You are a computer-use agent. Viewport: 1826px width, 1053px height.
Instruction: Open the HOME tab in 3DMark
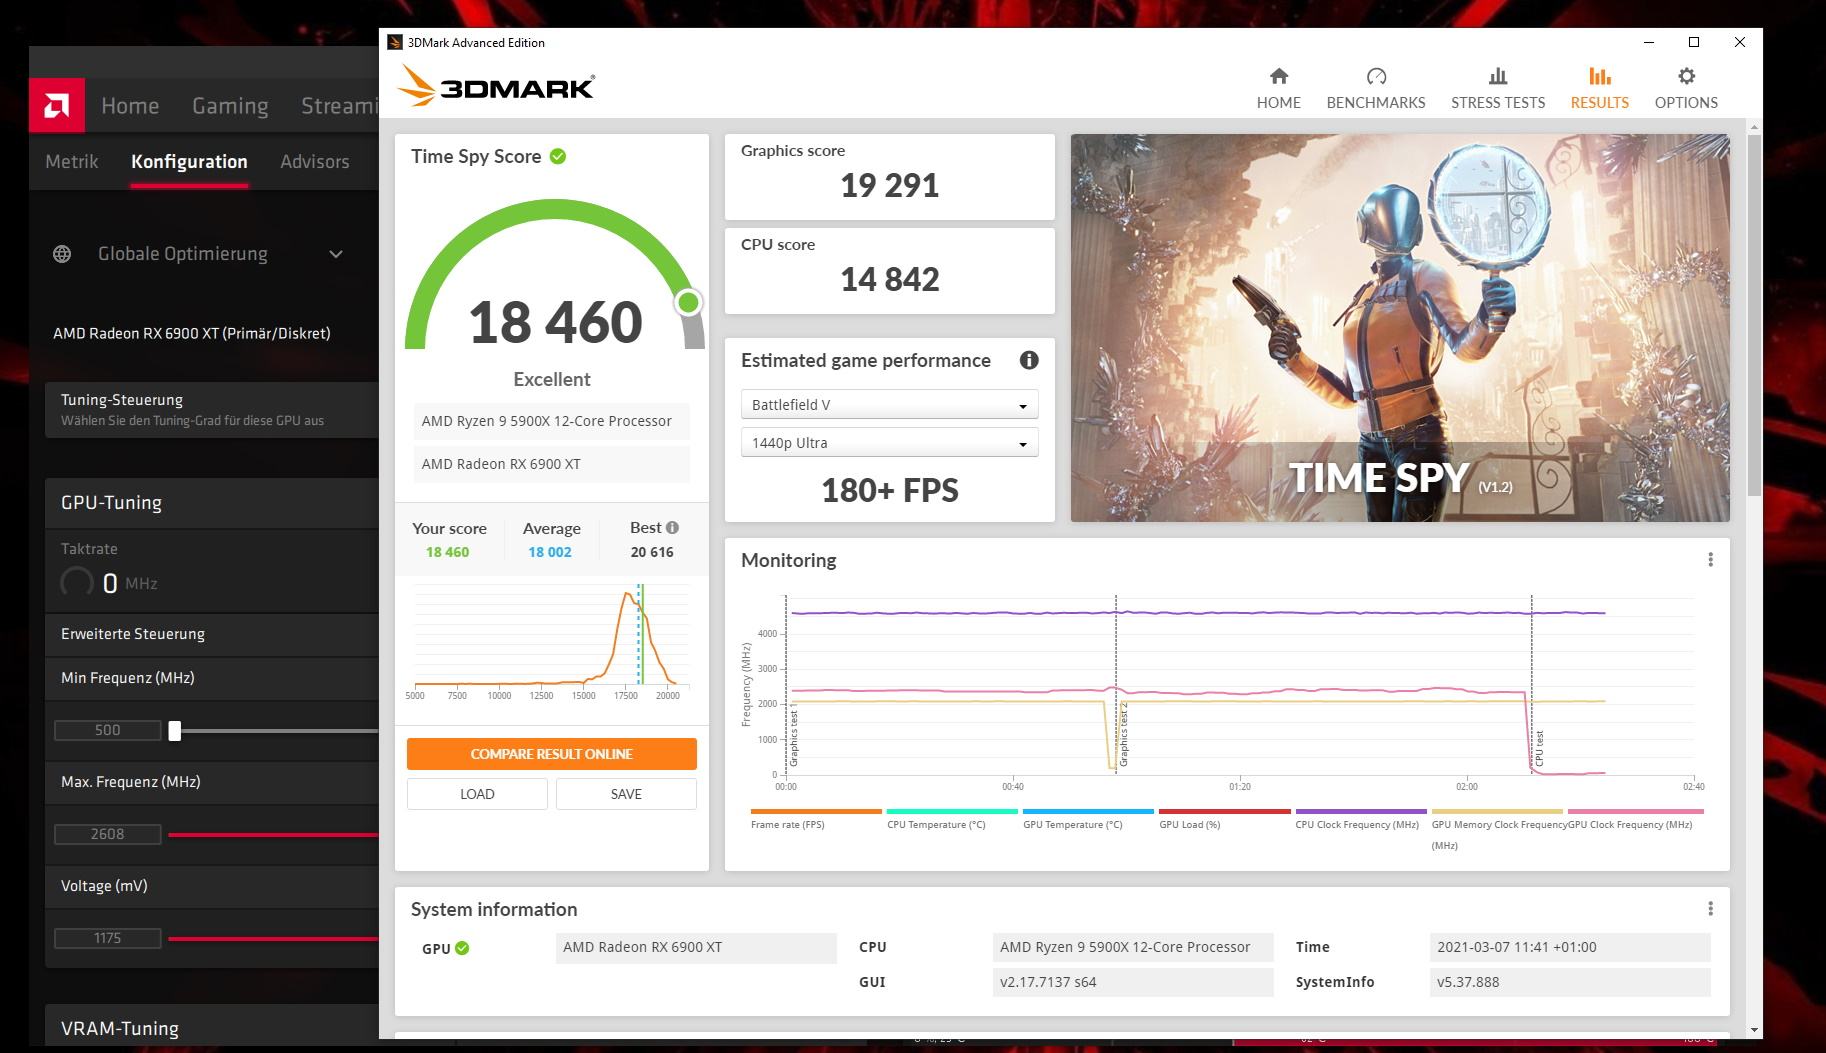point(1278,89)
